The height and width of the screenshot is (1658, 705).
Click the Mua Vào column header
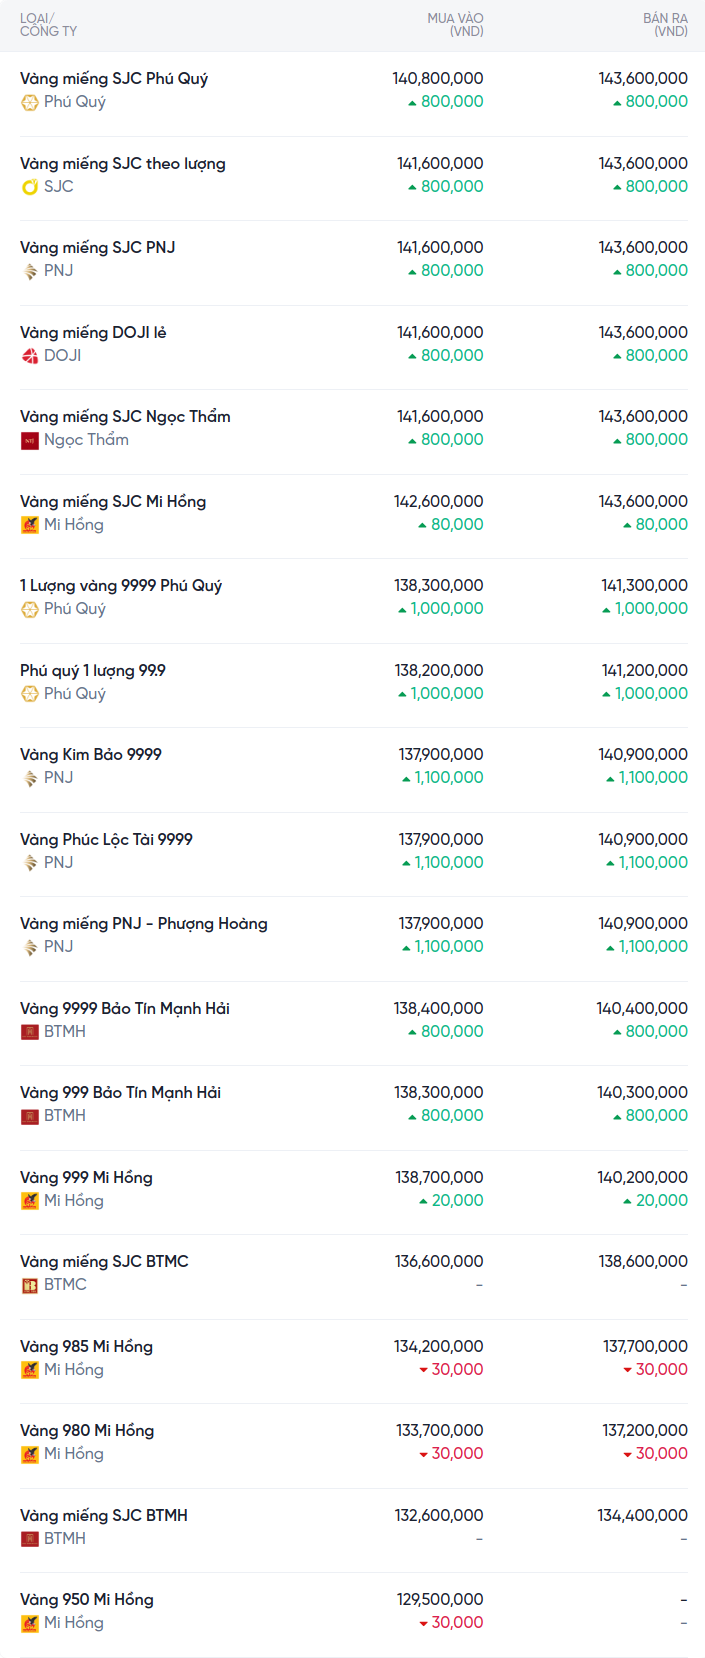click(x=455, y=25)
